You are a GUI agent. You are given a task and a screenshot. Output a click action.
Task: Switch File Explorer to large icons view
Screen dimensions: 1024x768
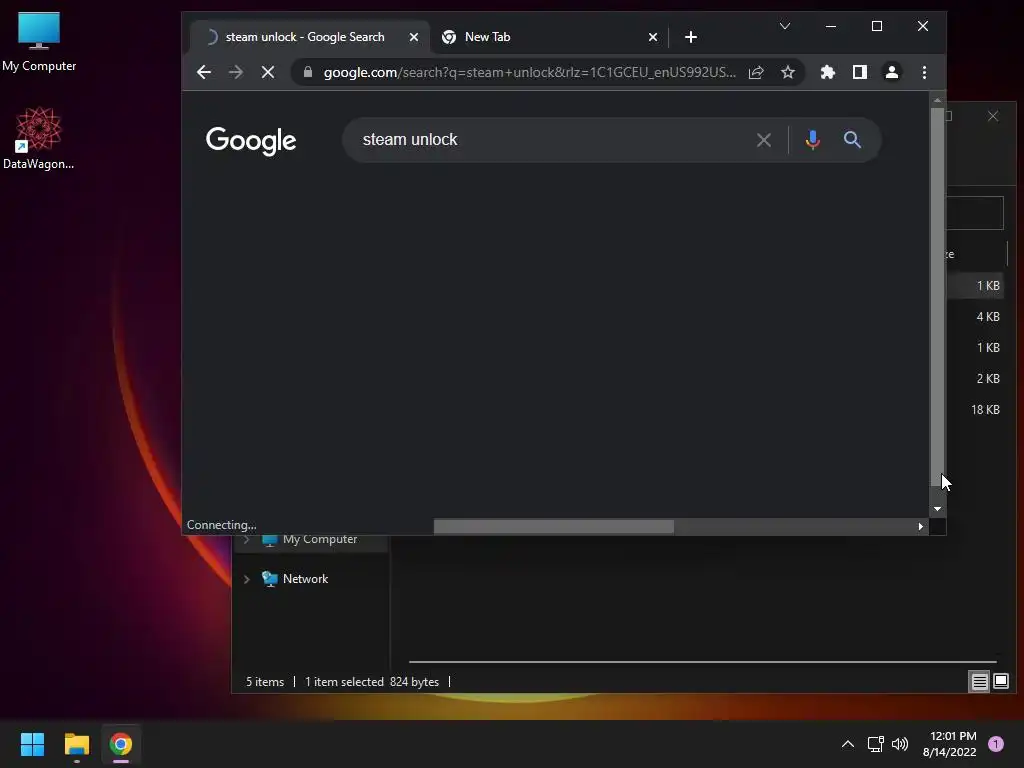coord(1001,682)
